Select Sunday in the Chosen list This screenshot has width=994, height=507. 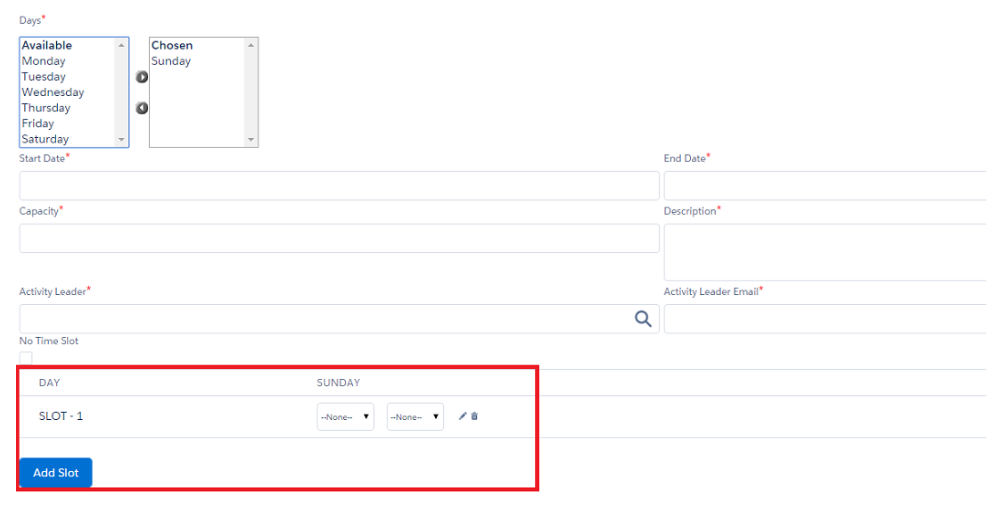[x=171, y=61]
